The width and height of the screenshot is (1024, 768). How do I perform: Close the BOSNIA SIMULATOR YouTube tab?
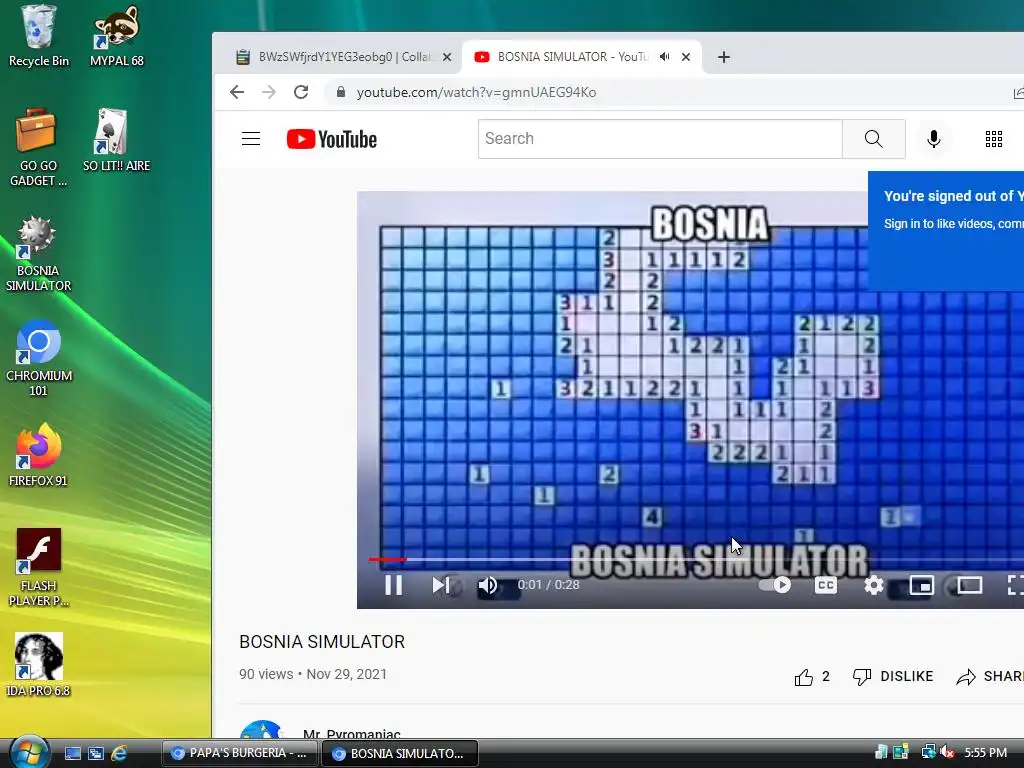pos(686,57)
